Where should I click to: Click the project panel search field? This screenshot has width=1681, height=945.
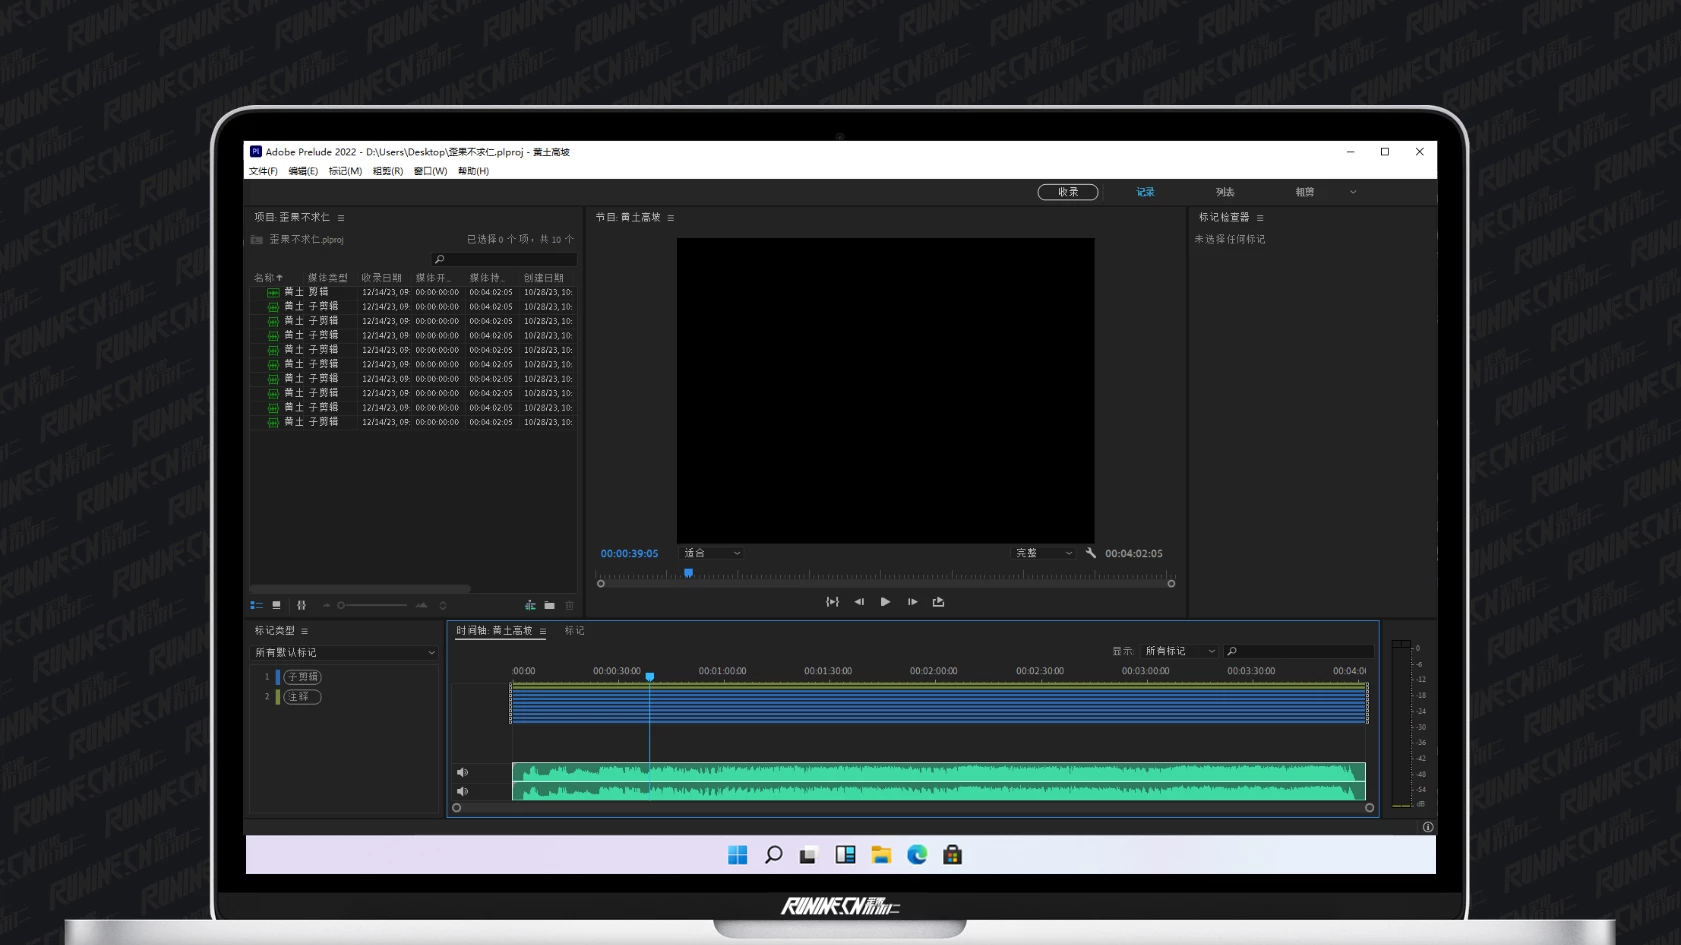tap(505, 260)
